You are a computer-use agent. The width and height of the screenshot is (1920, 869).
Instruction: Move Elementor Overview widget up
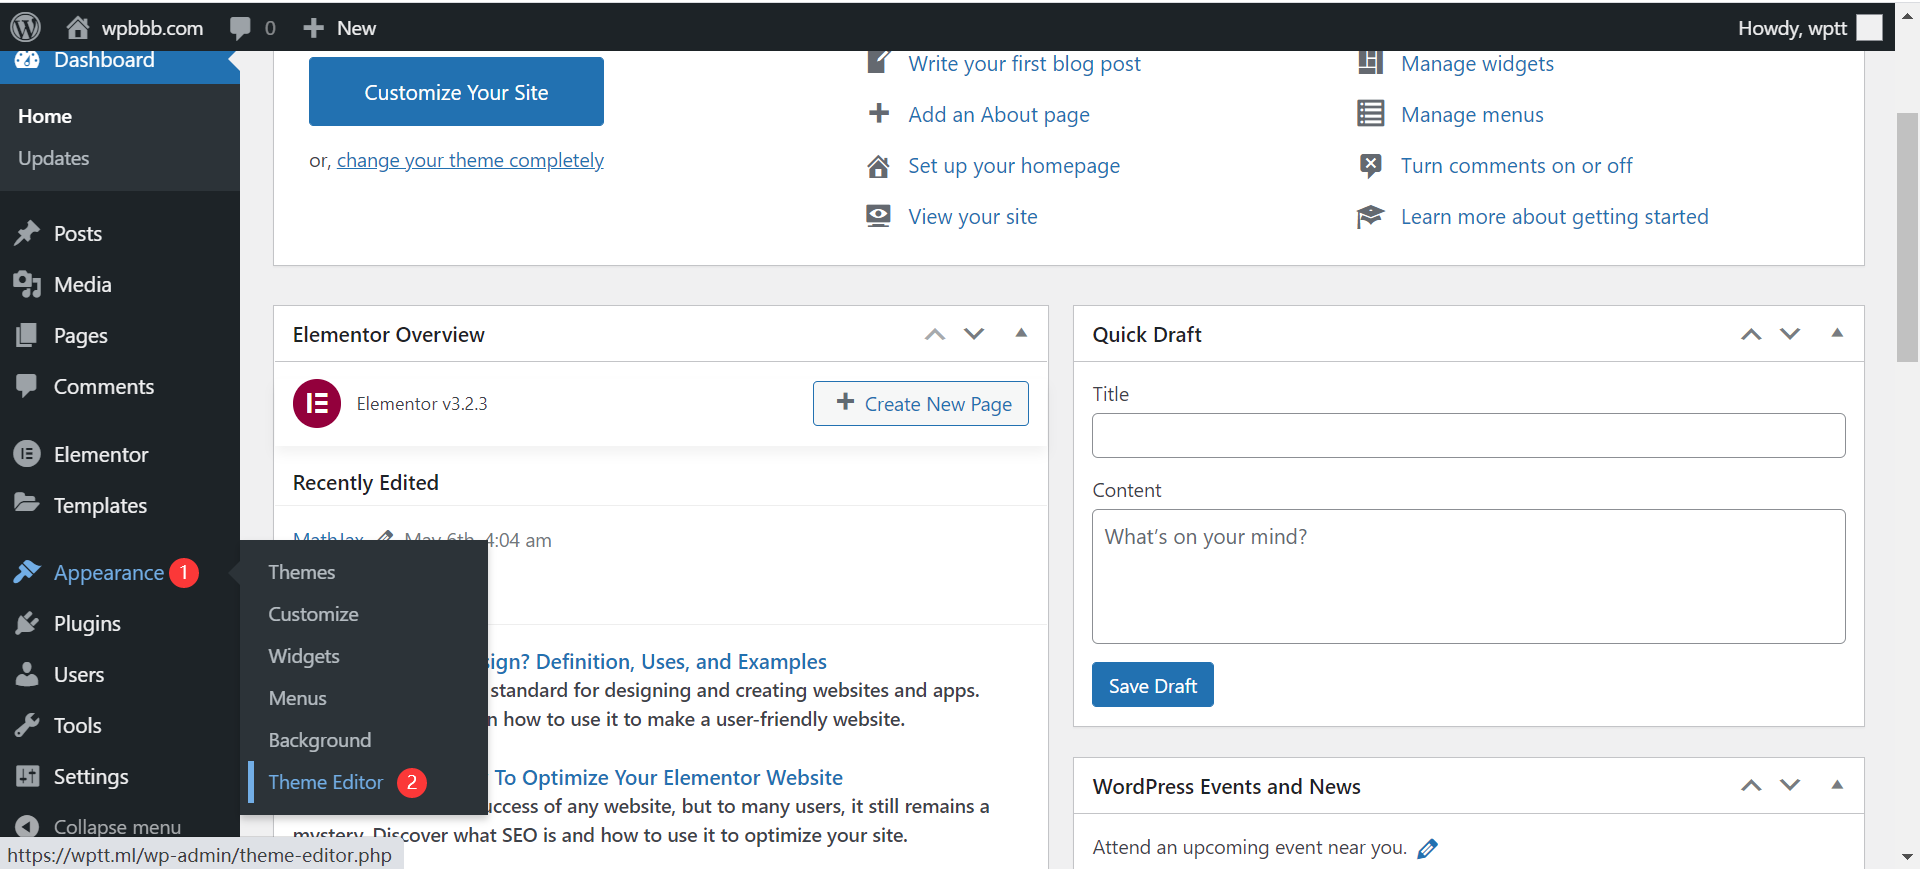coord(935,334)
